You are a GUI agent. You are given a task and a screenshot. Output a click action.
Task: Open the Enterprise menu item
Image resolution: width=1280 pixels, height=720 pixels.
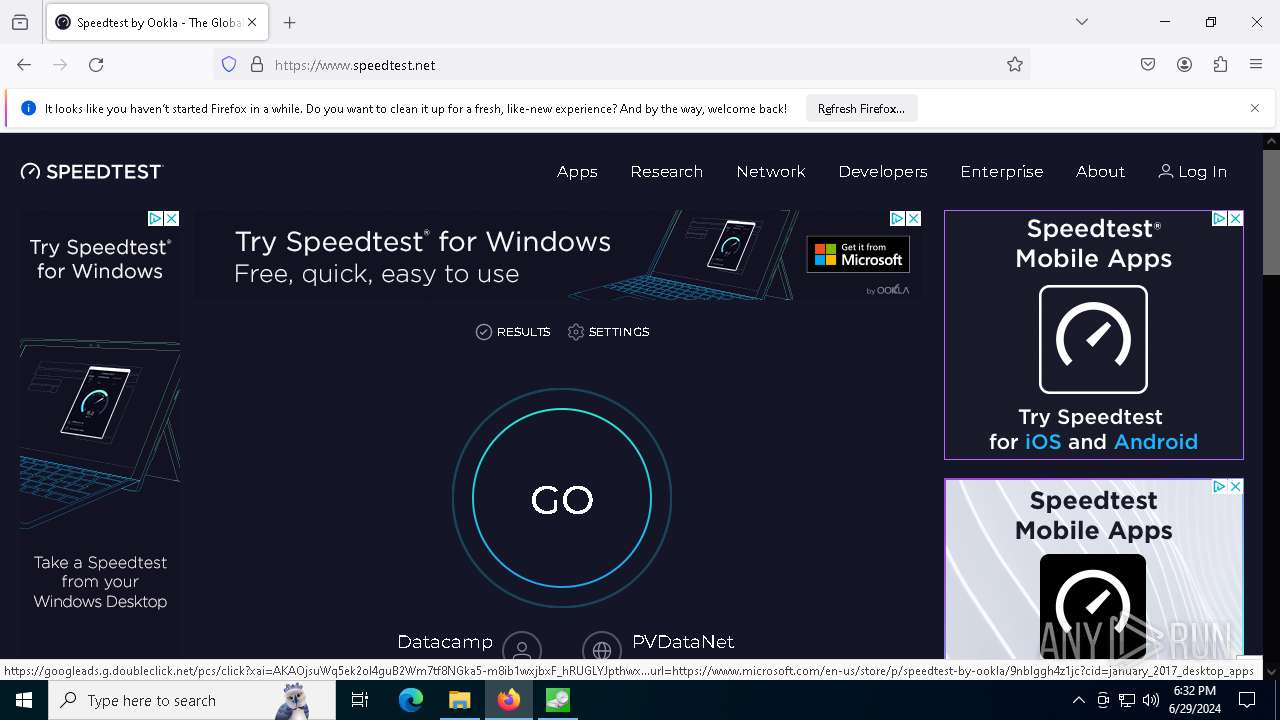click(1002, 172)
